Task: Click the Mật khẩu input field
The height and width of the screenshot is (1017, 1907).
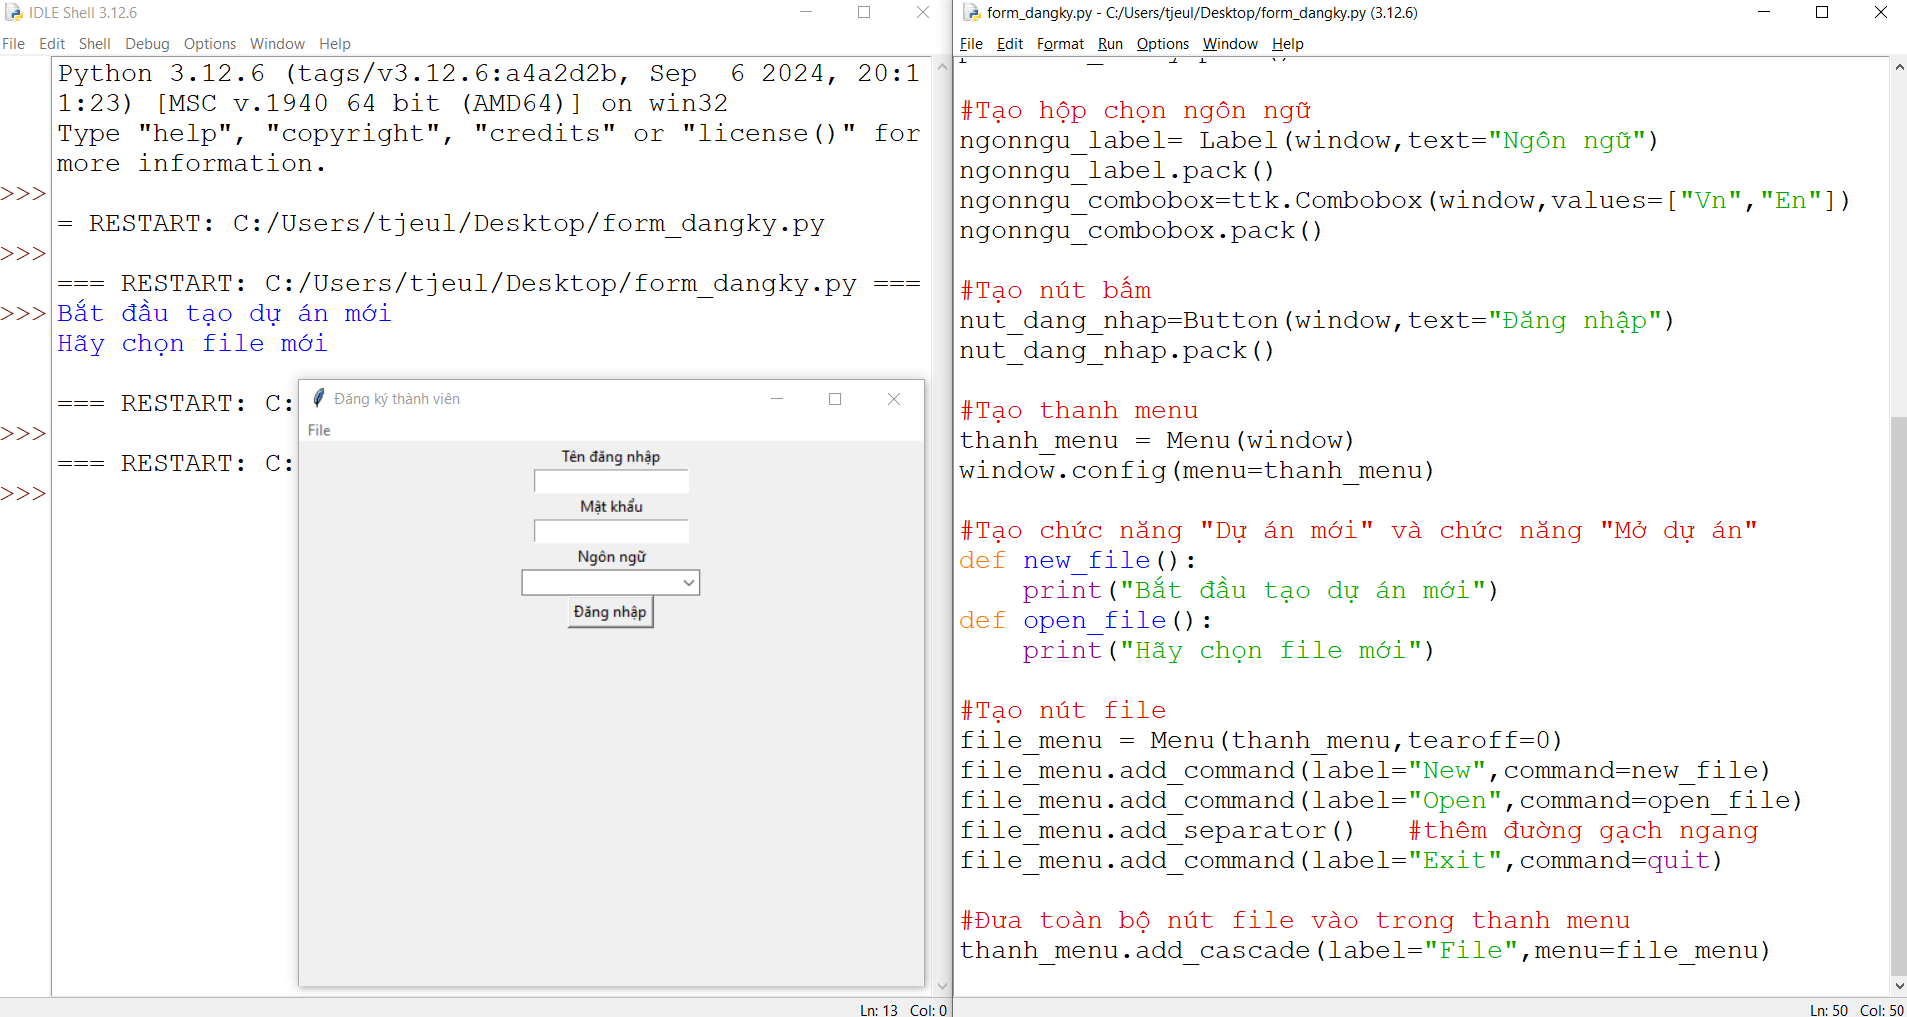Action: tap(611, 531)
